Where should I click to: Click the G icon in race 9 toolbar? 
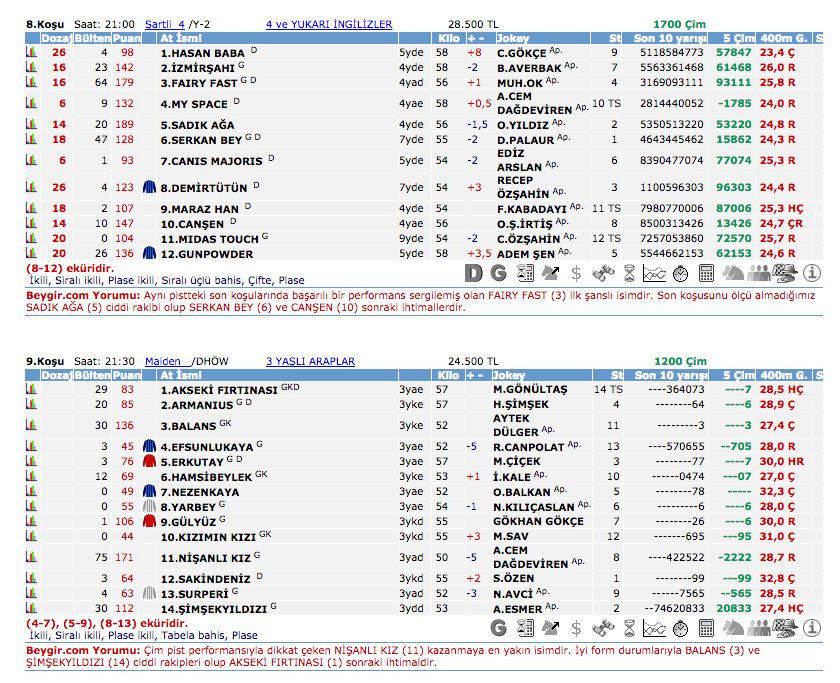pyautogui.click(x=499, y=627)
